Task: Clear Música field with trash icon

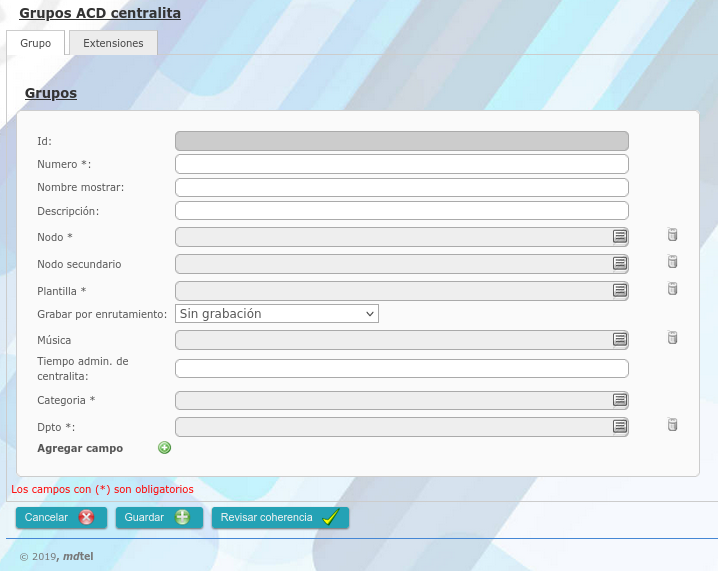Action: click(x=672, y=337)
